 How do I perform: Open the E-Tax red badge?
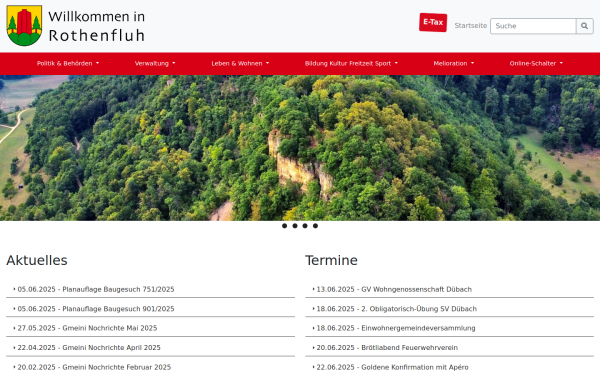pos(433,22)
